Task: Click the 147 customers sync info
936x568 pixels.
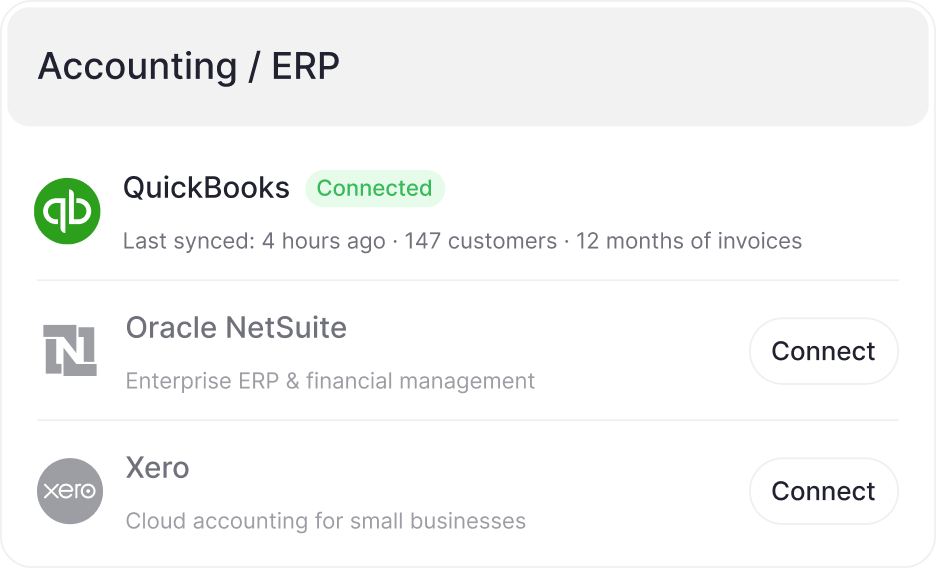Action: tap(480, 241)
